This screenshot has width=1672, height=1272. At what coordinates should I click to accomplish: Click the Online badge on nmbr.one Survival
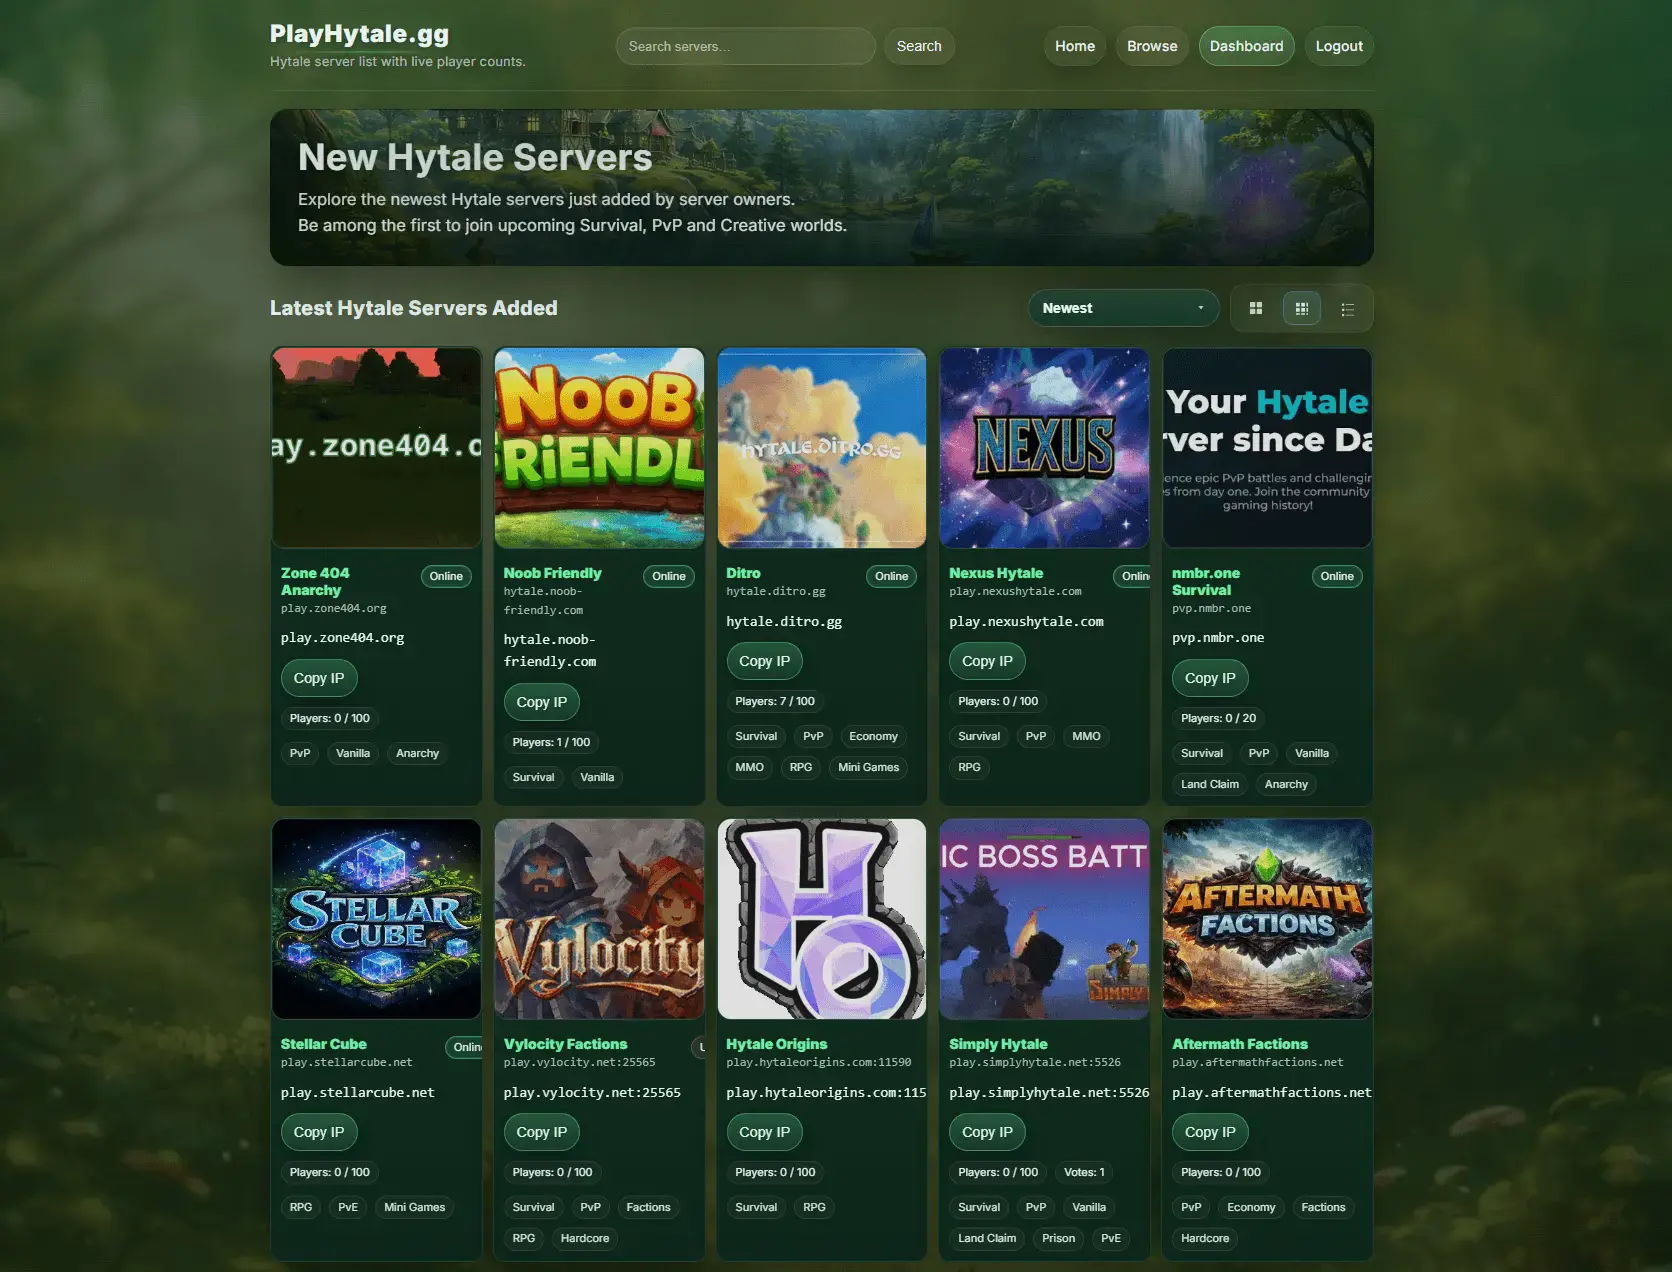coord(1336,576)
